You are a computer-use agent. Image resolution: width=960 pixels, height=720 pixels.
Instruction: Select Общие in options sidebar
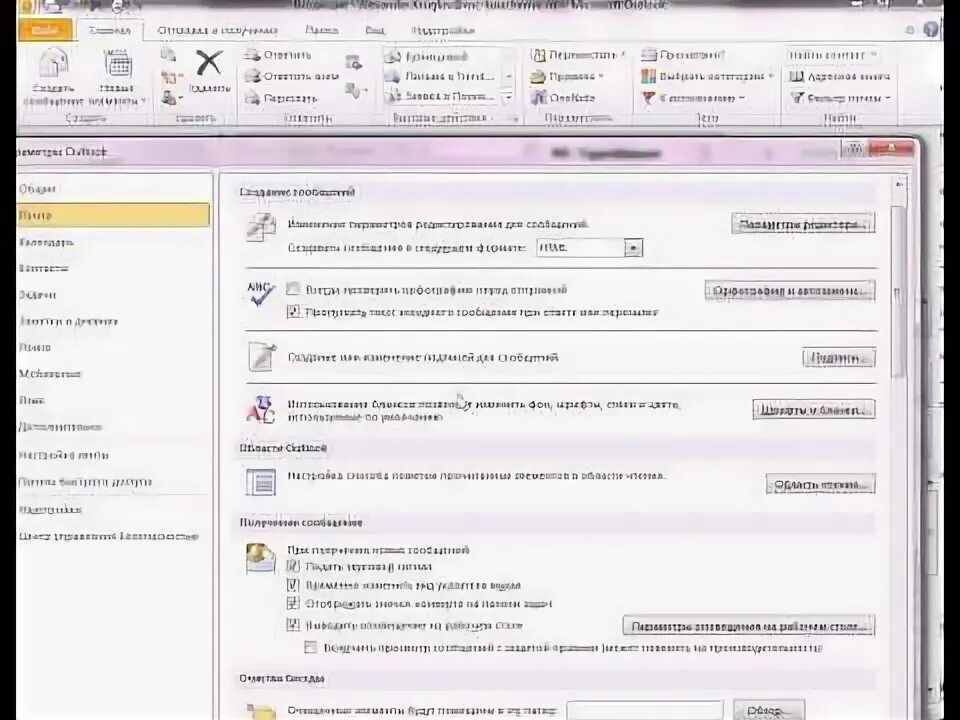coord(114,189)
